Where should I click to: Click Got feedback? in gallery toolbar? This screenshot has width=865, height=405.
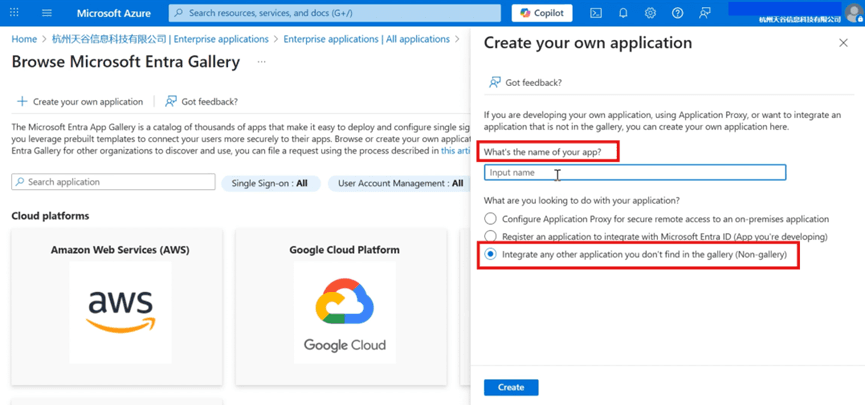(x=201, y=102)
